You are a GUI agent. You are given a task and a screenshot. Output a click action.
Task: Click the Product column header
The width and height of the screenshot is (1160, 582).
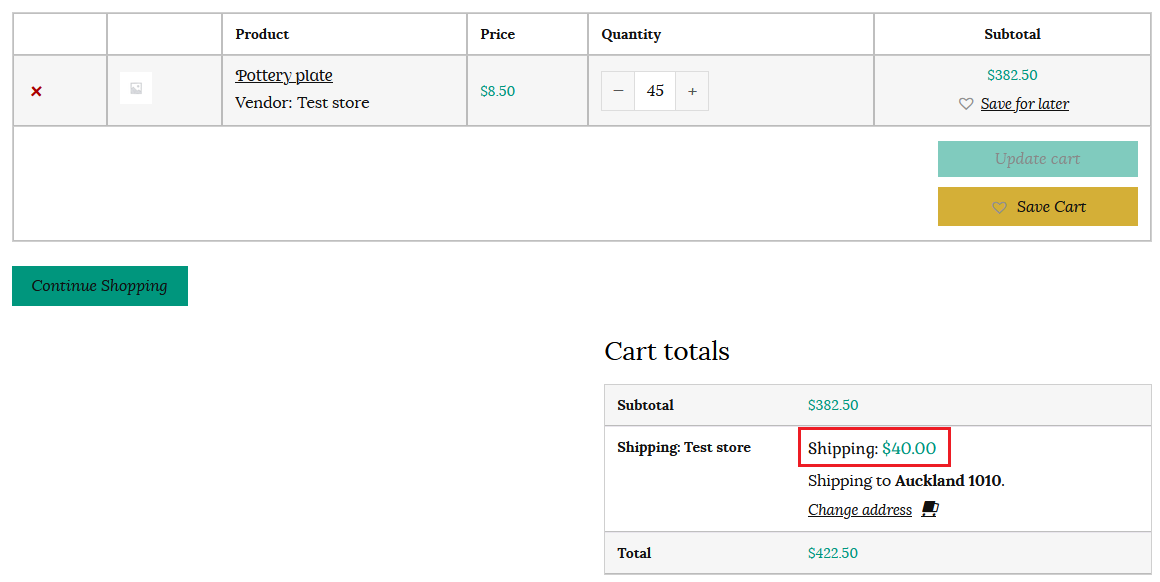click(262, 34)
